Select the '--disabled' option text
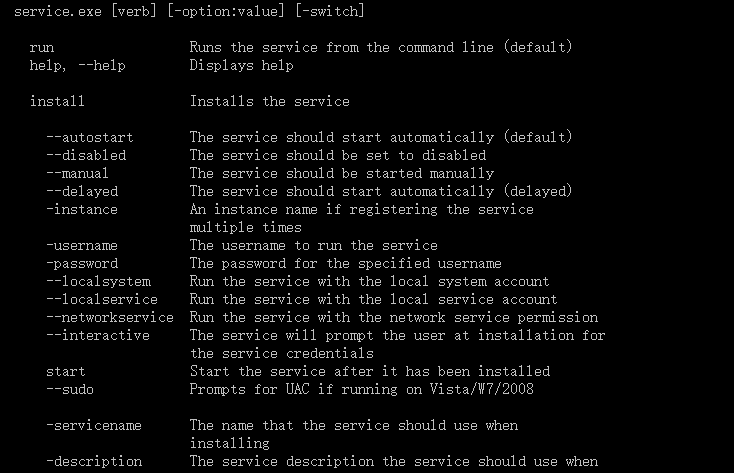This screenshot has height=473, width=734. (x=86, y=155)
